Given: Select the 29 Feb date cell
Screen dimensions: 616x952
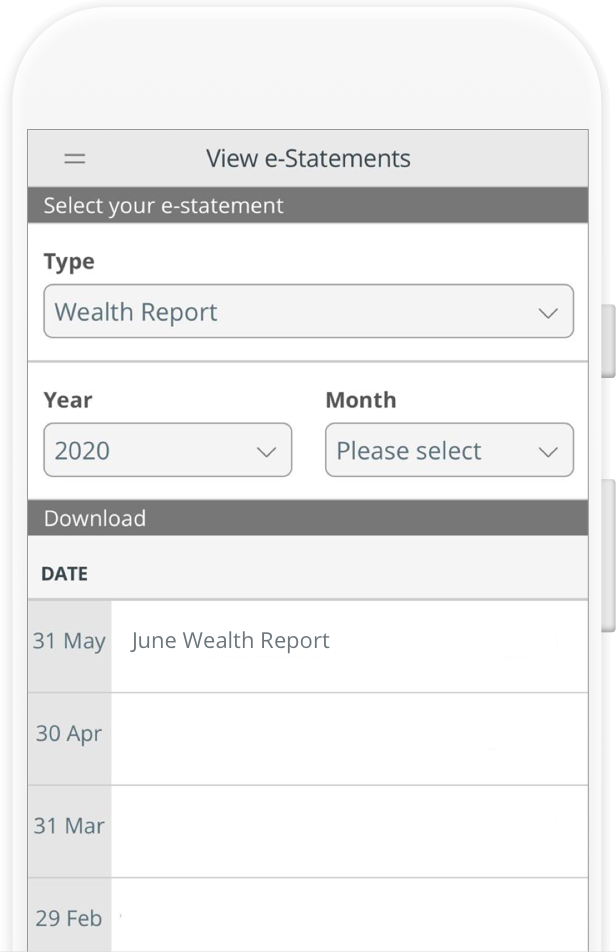Looking at the screenshot, I should (x=69, y=915).
